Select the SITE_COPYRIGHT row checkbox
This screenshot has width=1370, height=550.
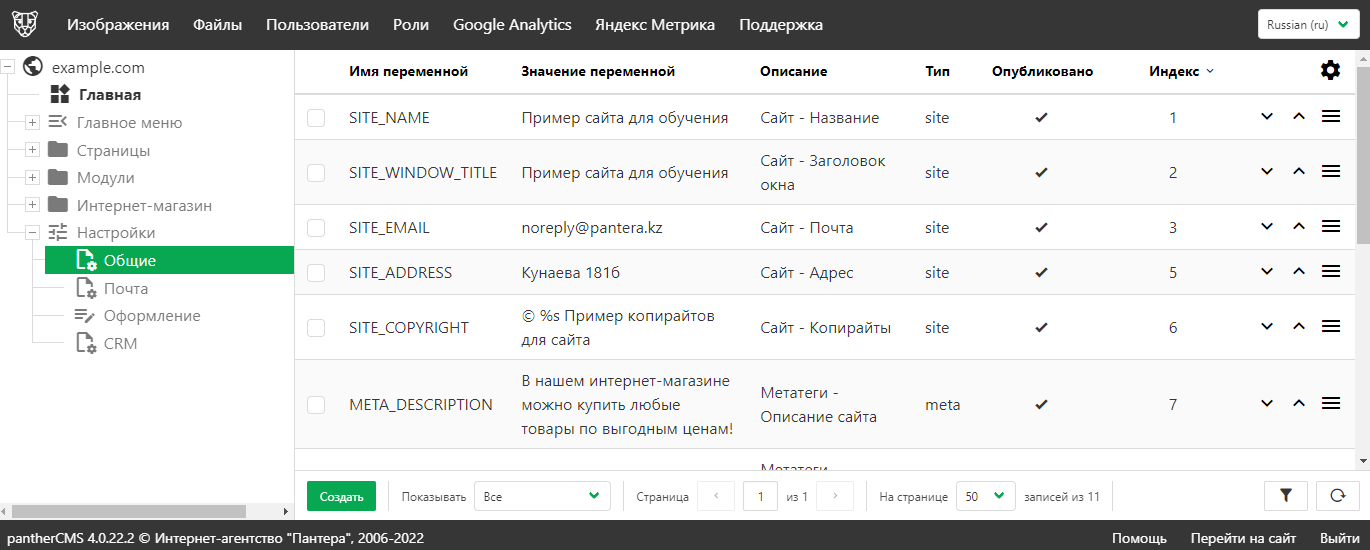tap(316, 328)
